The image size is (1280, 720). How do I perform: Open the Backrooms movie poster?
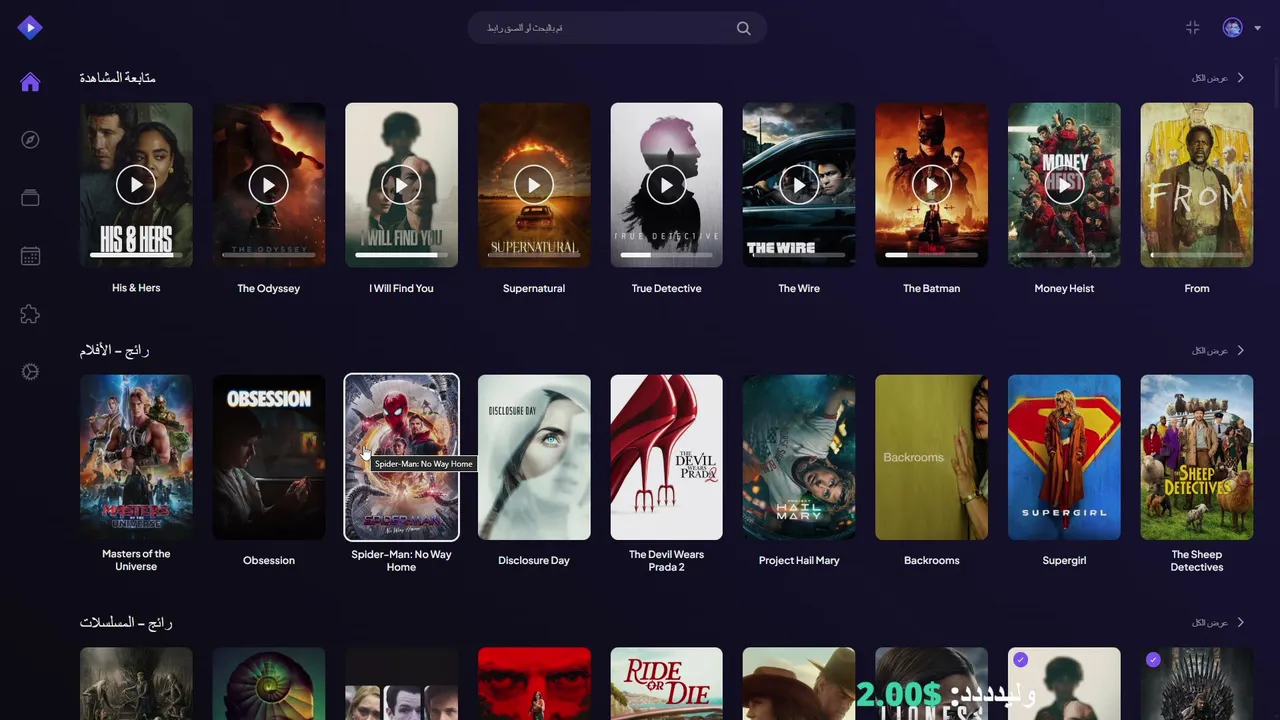(x=931, y=457)
